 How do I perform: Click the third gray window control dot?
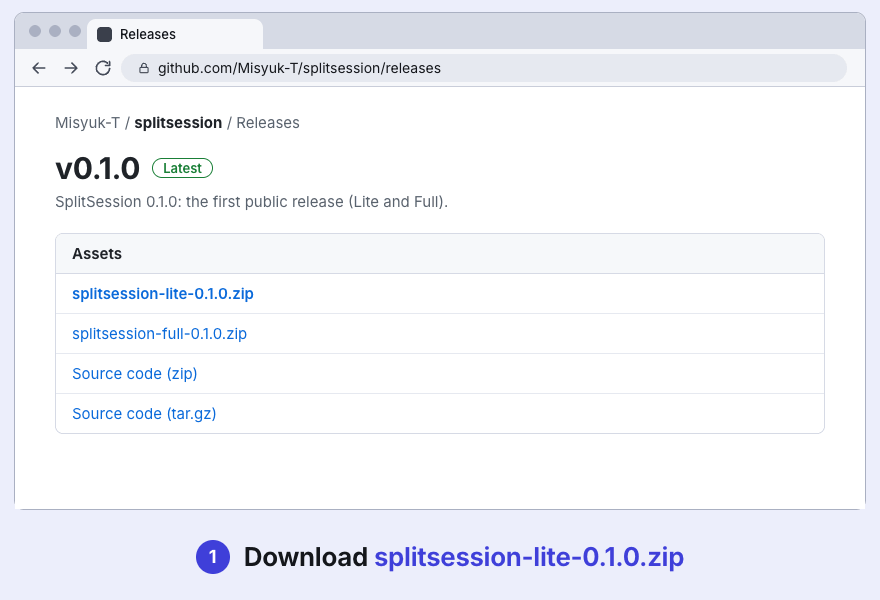pos(75,31)
